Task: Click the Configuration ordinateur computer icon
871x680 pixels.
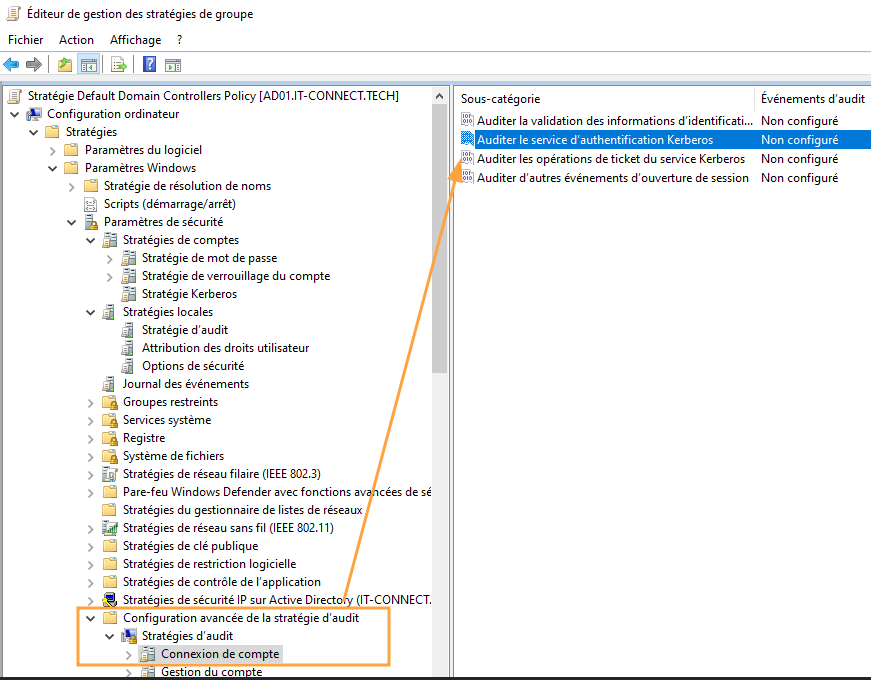Action: [34, 114]
